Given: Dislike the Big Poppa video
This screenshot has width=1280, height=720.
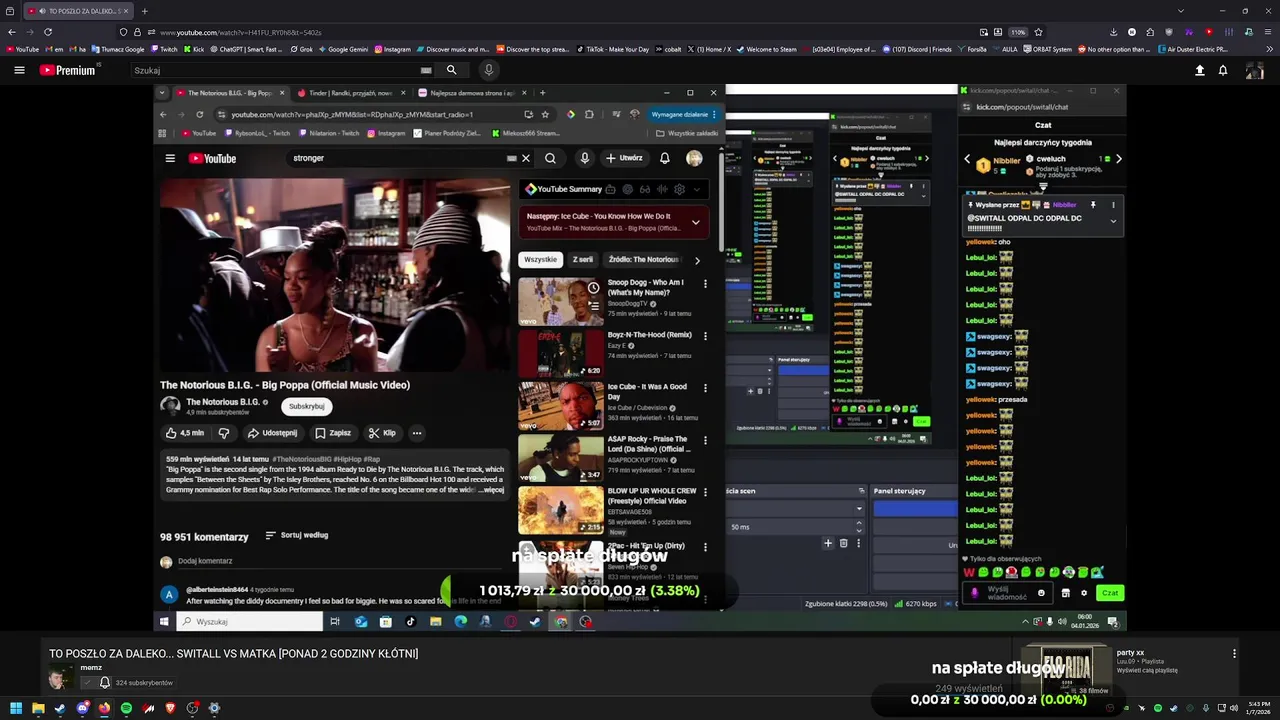Looking at the screenshot, I should pos(224,433).
